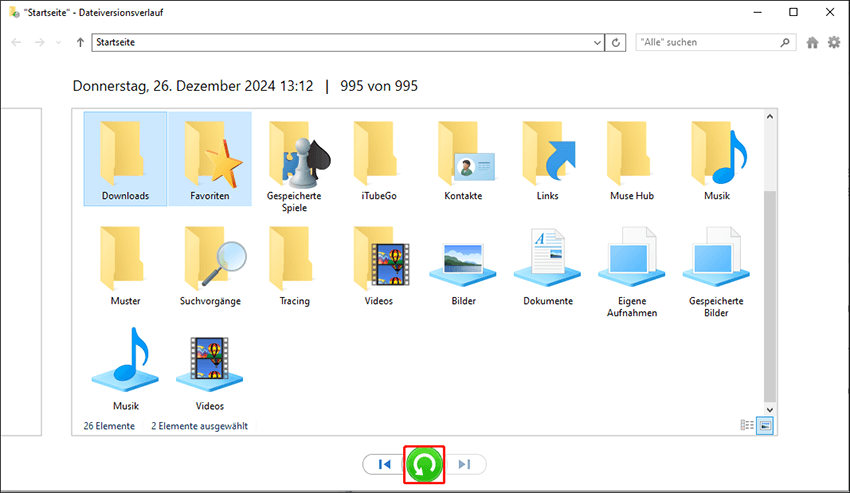Image resolution: width=850 pixels, height=493 pixels.
Task: Select the Muster folder
Action: click(125, 266)
